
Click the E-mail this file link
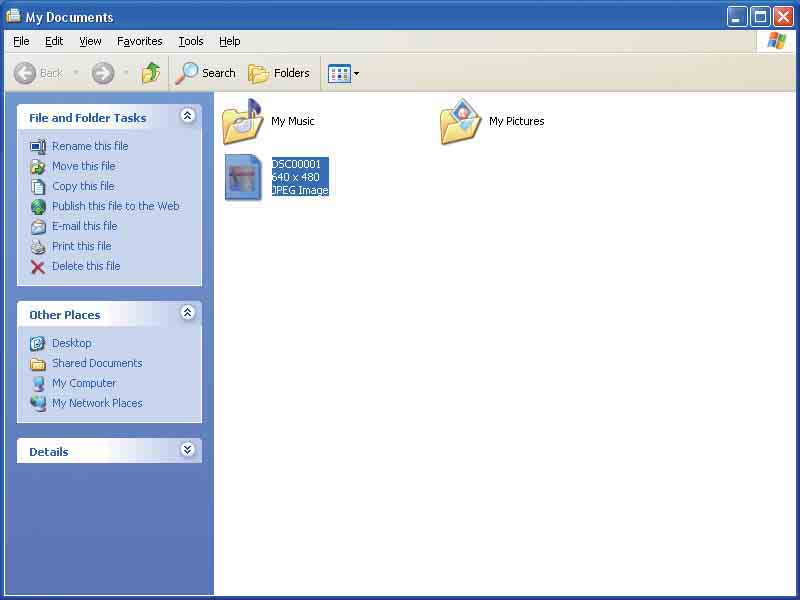pos(85,226)
